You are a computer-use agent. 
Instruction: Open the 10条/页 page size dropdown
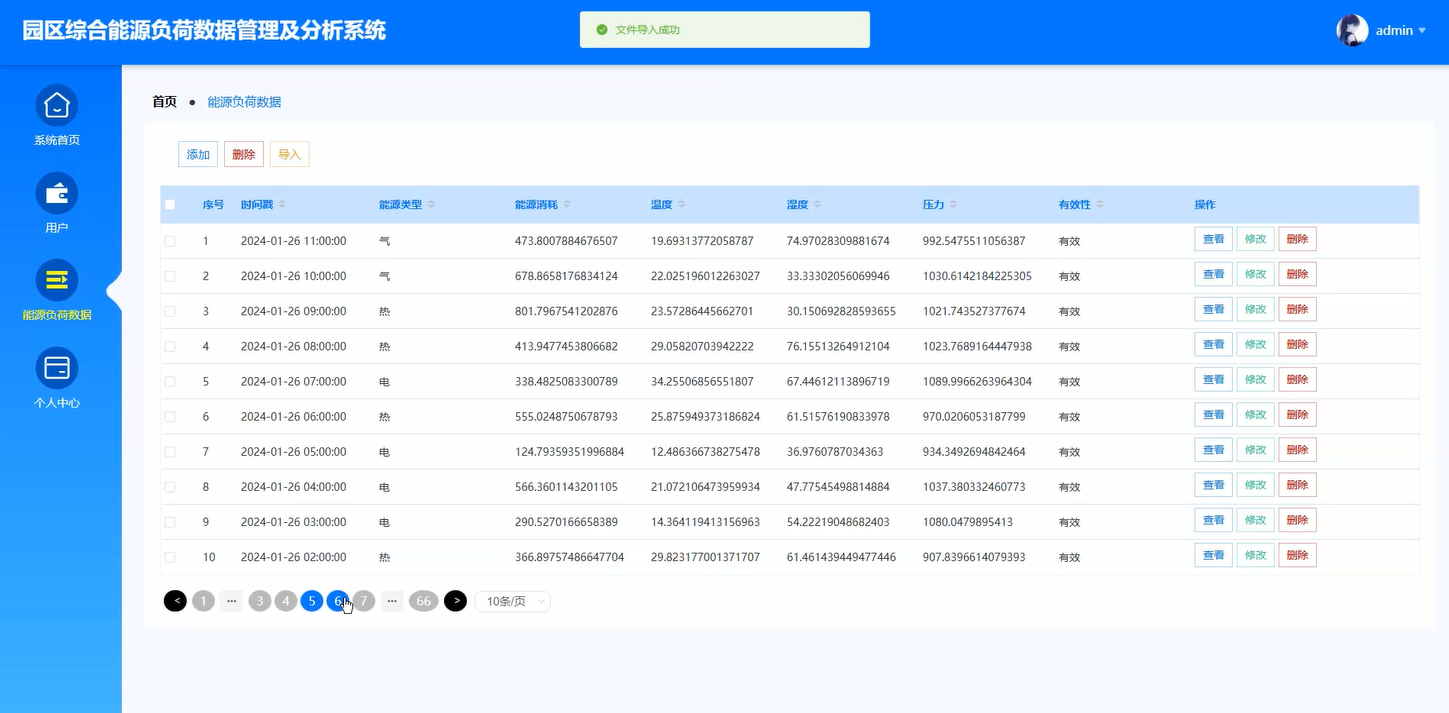512,601
